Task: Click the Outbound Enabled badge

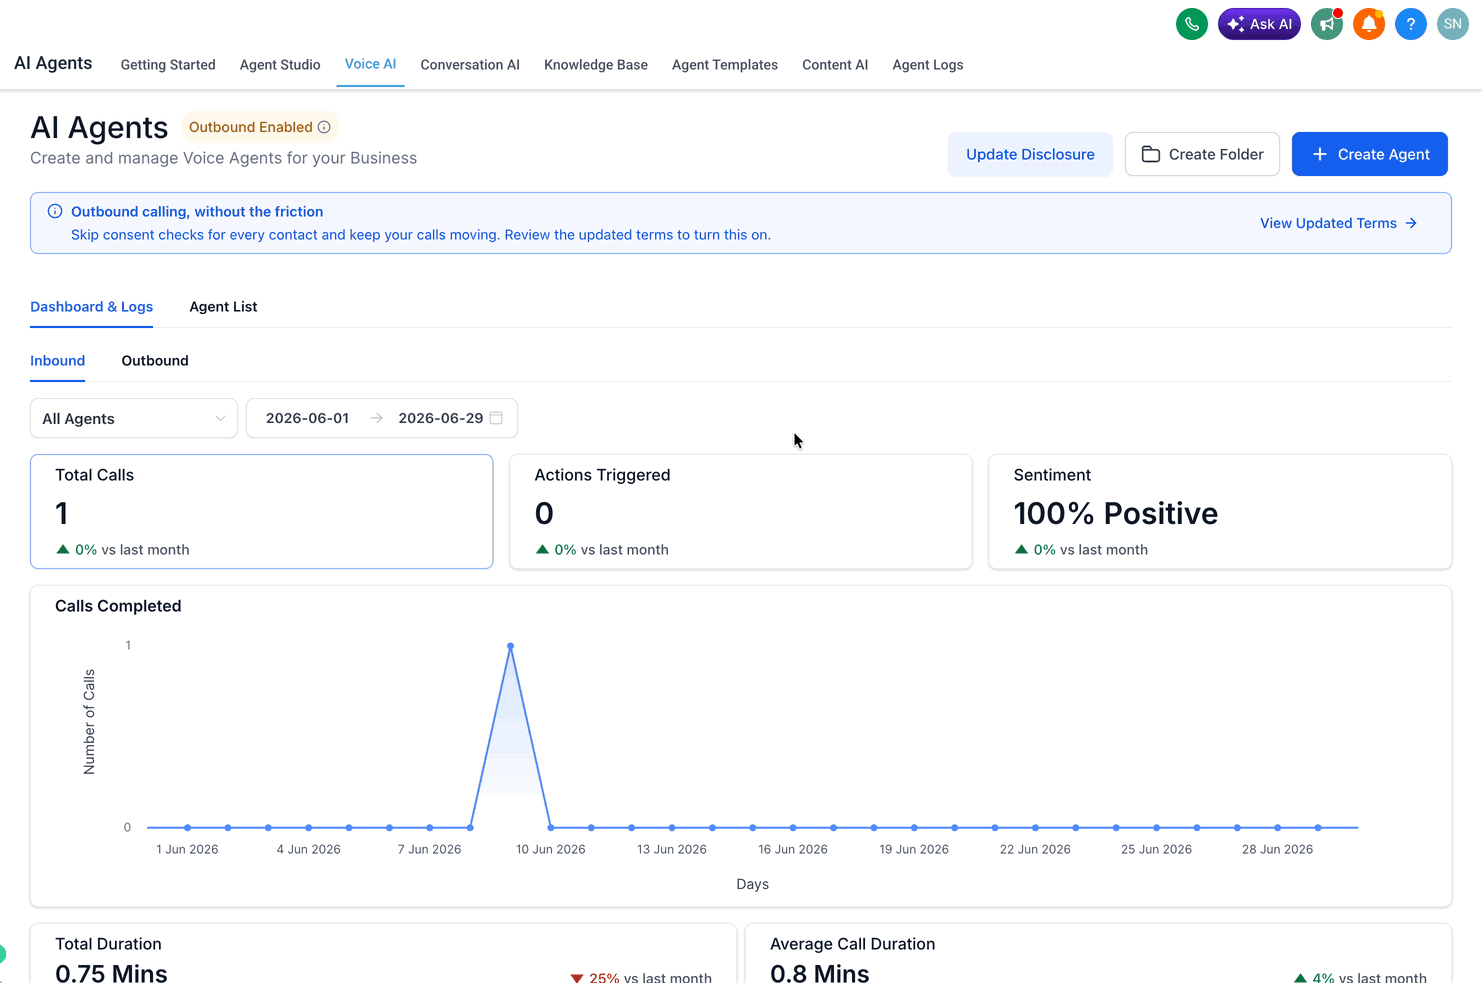Action: [260, 127]
